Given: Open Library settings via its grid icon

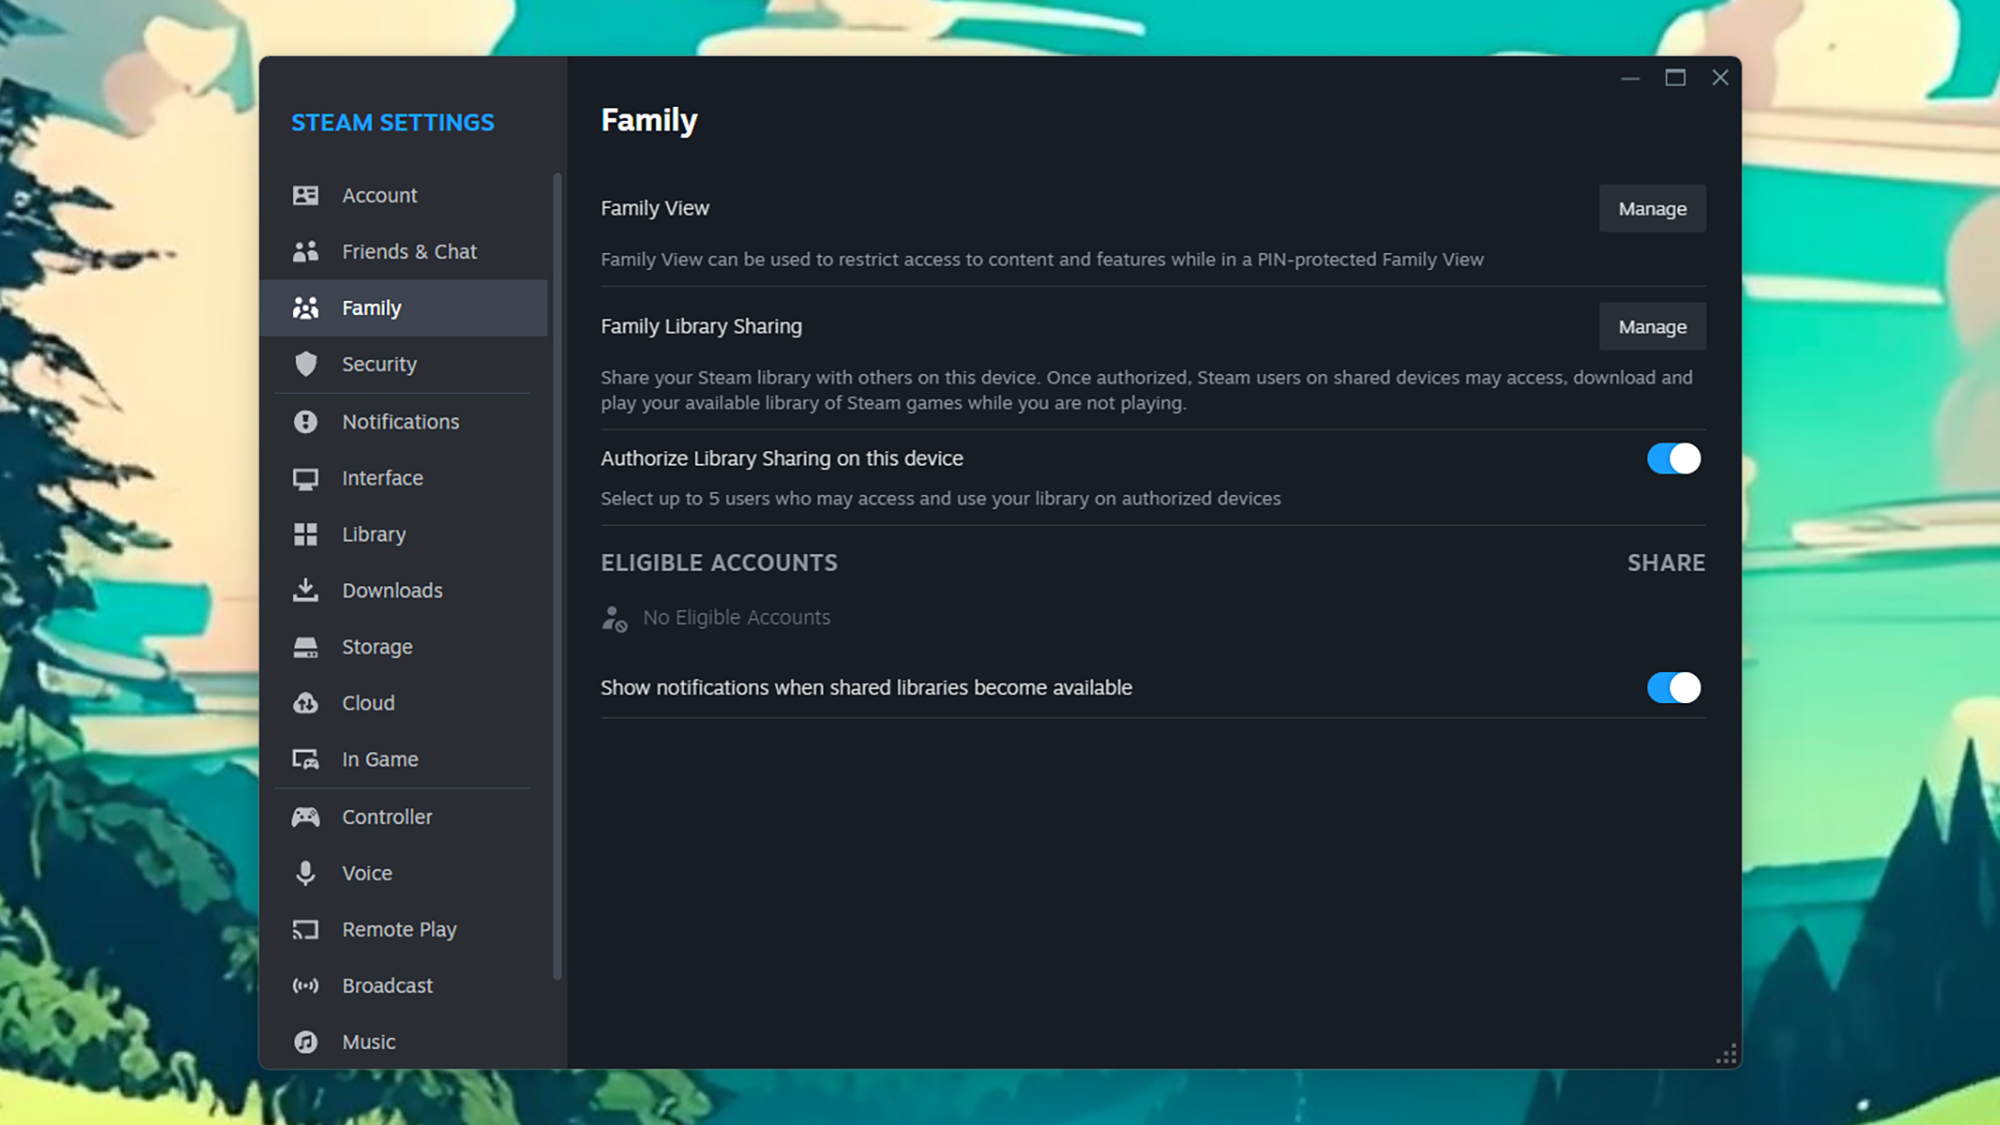Looking at the screenshot, I should pos(308,534).
